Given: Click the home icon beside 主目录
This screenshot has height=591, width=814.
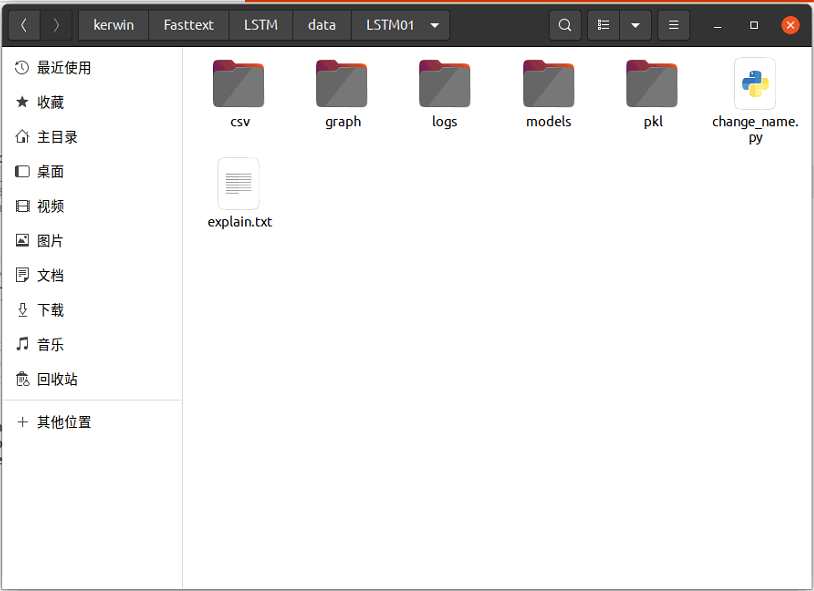Looking at the screenshot, I should tap(22, 137).
